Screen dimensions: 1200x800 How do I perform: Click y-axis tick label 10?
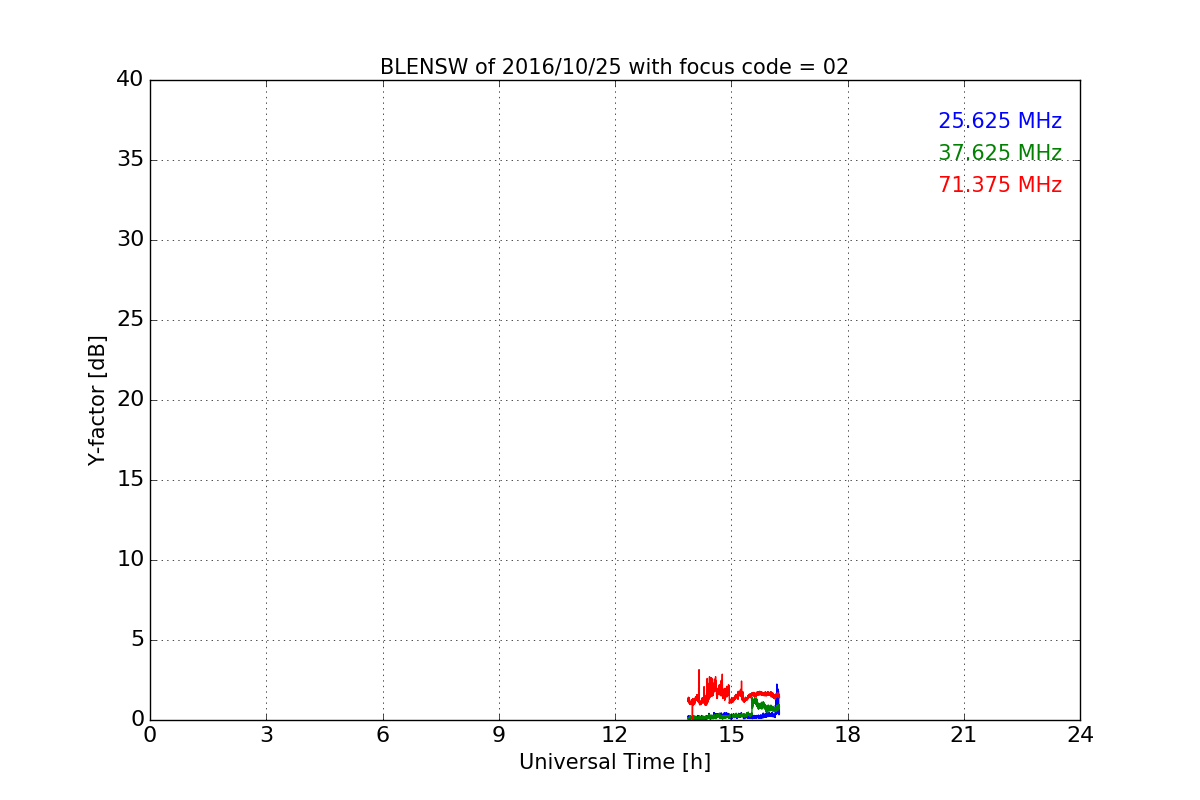click(130, 560)
